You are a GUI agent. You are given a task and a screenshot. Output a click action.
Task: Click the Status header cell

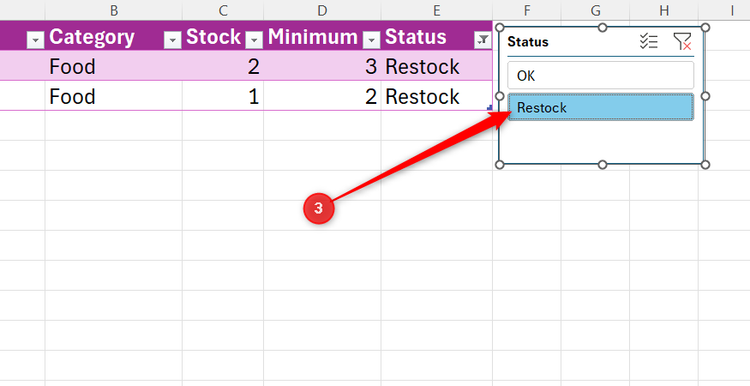tap(437, 36)
